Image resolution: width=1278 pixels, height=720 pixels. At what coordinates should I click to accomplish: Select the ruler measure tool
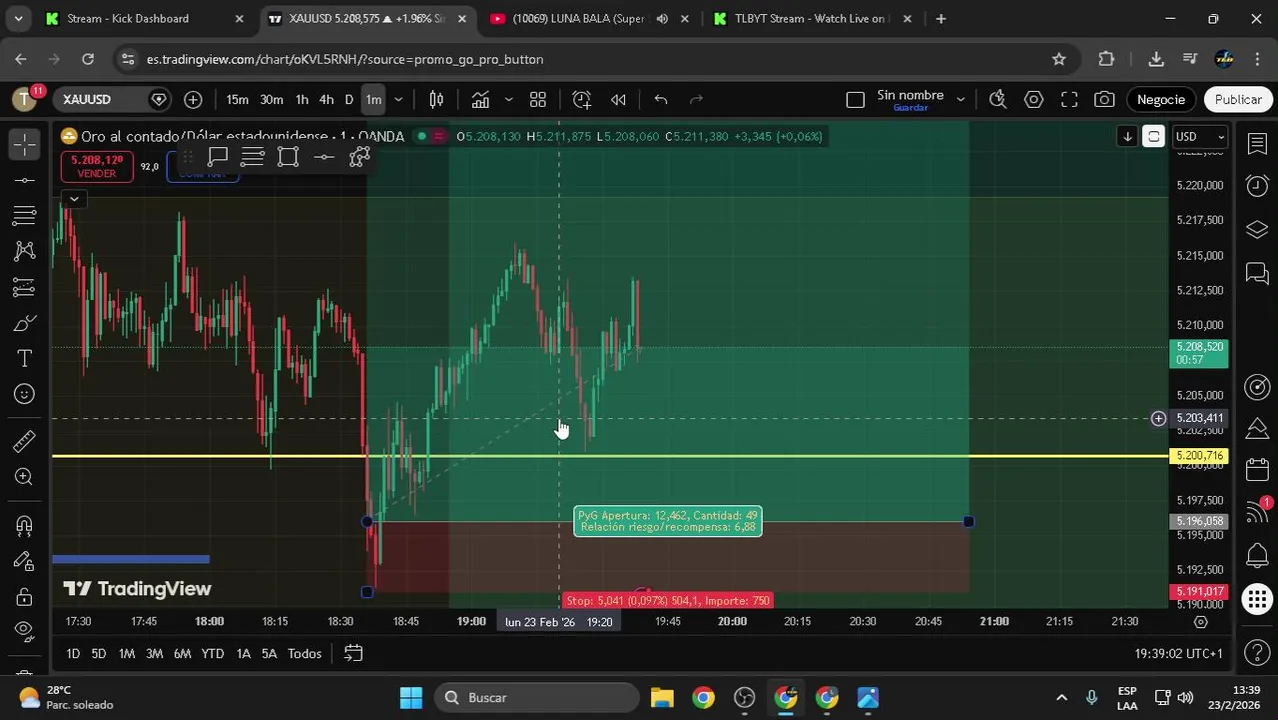25,441
